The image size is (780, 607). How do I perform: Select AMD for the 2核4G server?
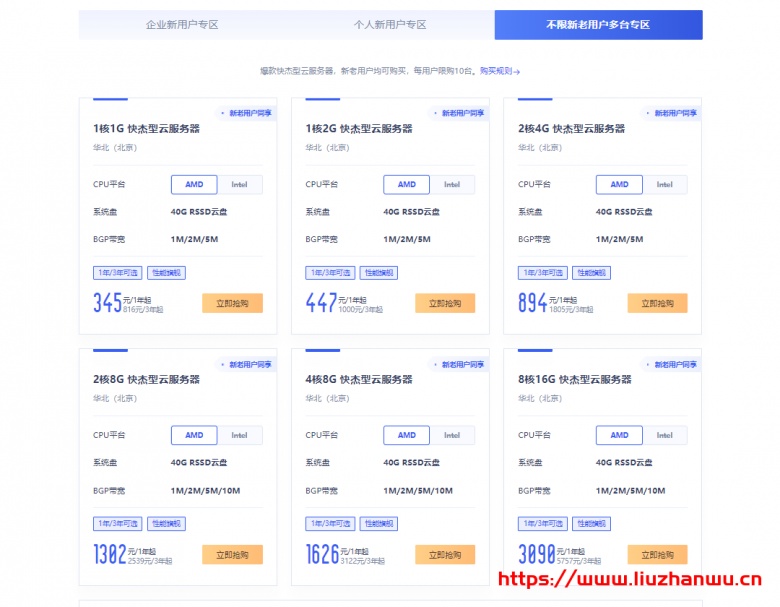point(619,184)
